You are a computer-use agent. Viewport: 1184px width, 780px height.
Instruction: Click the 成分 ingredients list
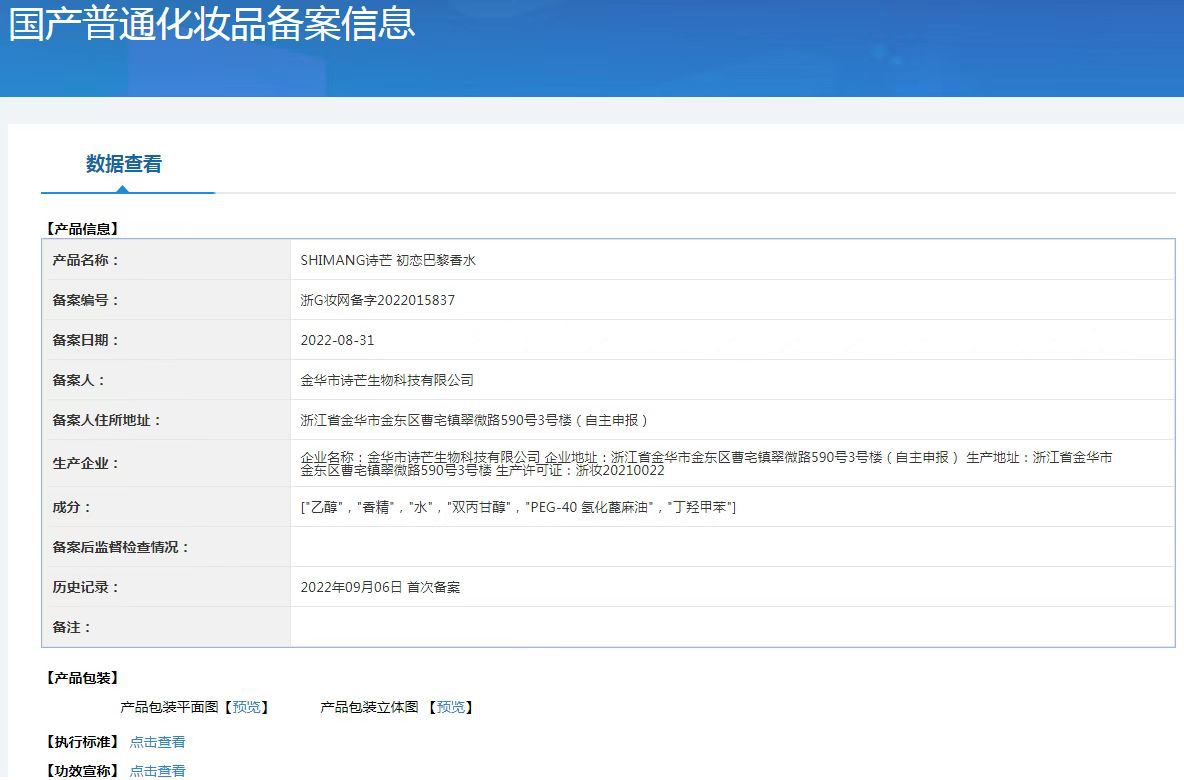[517, 507]
